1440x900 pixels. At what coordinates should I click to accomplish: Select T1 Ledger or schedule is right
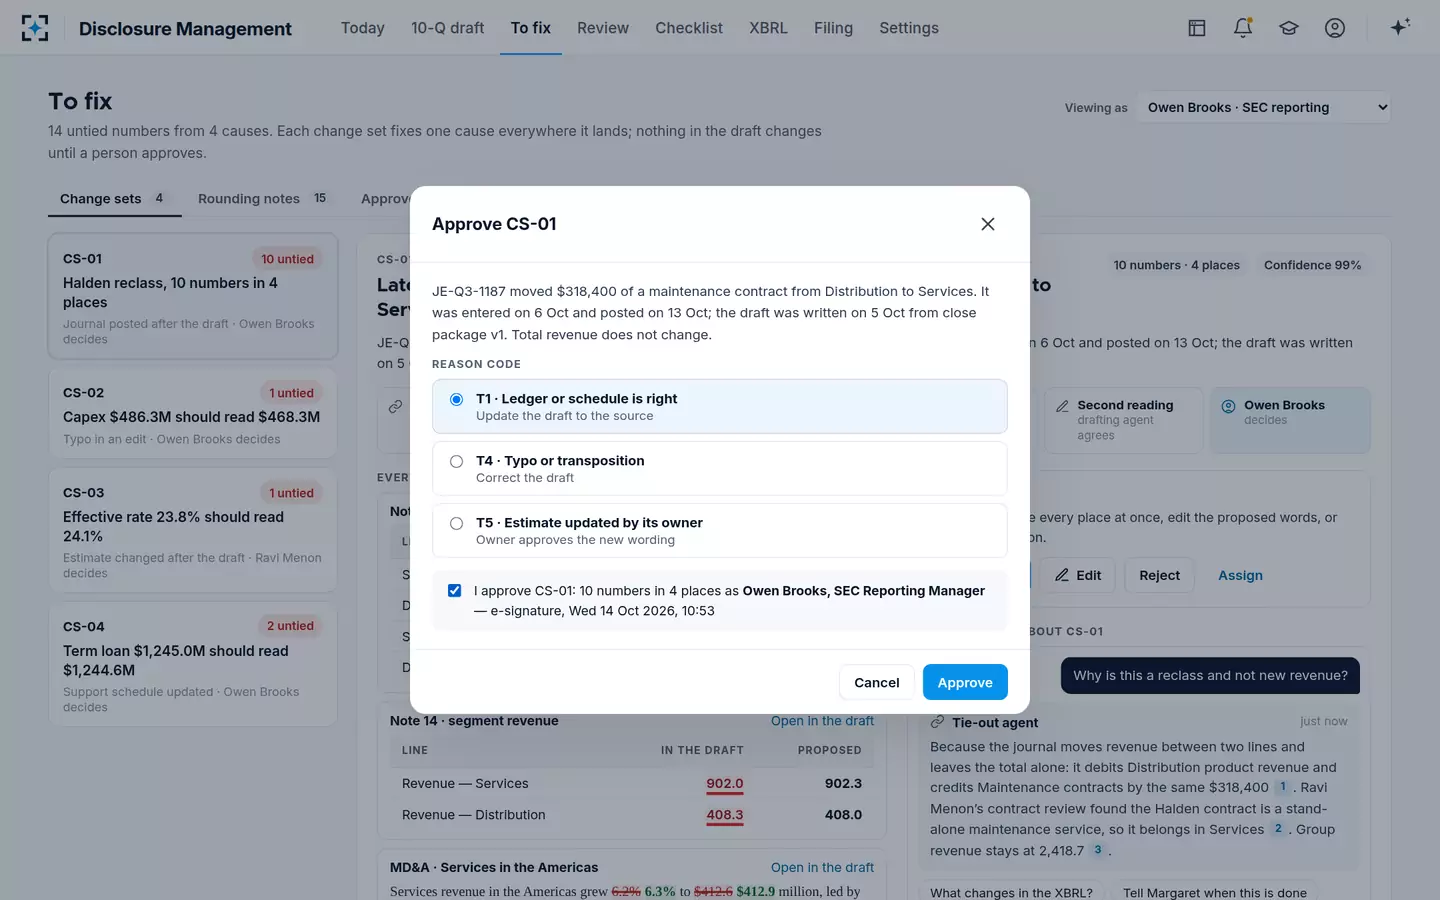(x=719, y=406)
